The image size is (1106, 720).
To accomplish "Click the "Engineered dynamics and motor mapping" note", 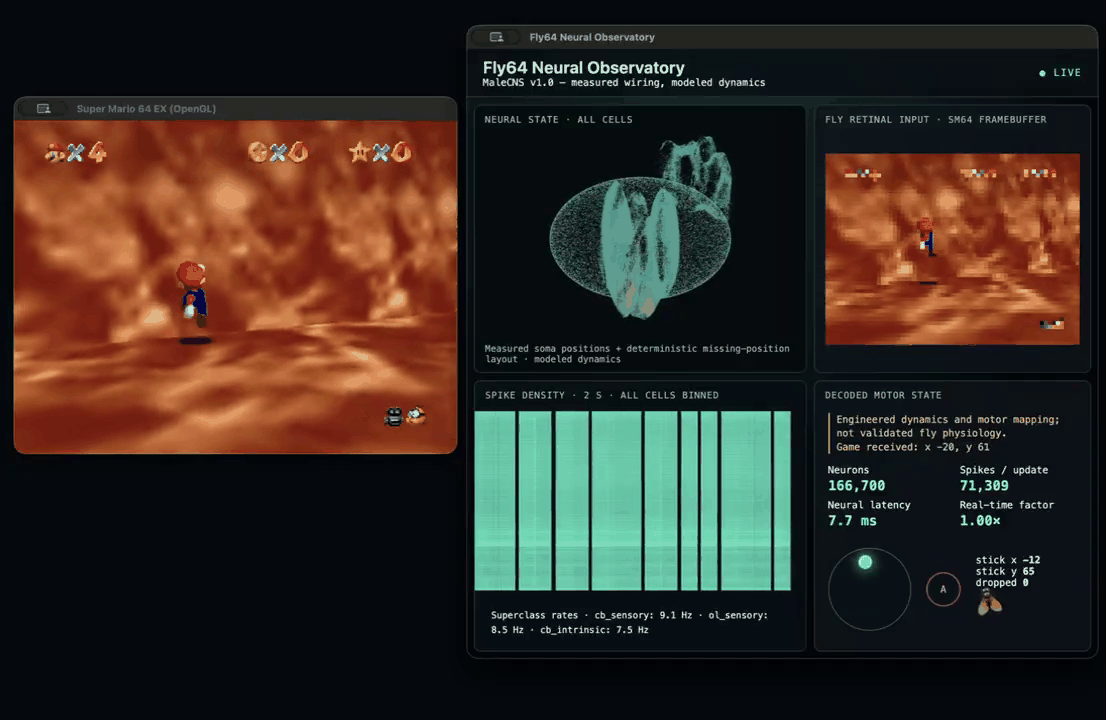I will [x=948, y=427].
